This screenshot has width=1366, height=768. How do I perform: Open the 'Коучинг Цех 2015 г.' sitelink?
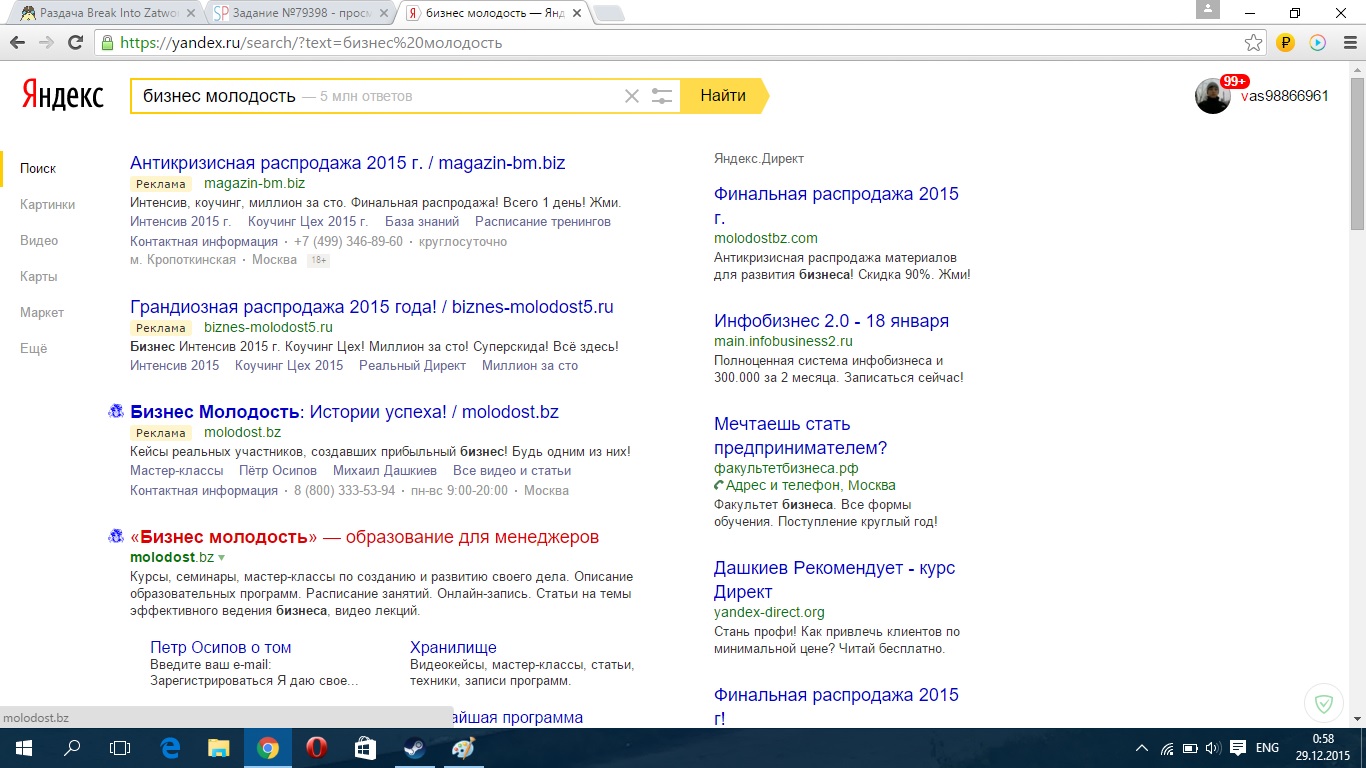[x=308, y=222]
